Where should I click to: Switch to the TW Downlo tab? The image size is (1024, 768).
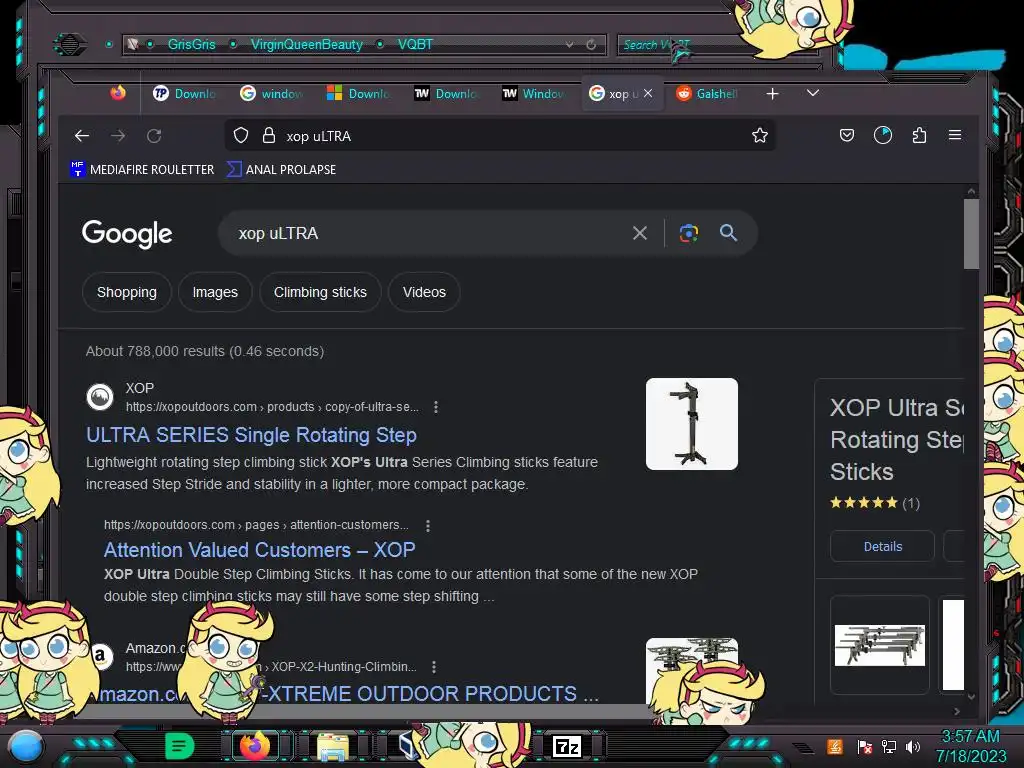[445, 93]
